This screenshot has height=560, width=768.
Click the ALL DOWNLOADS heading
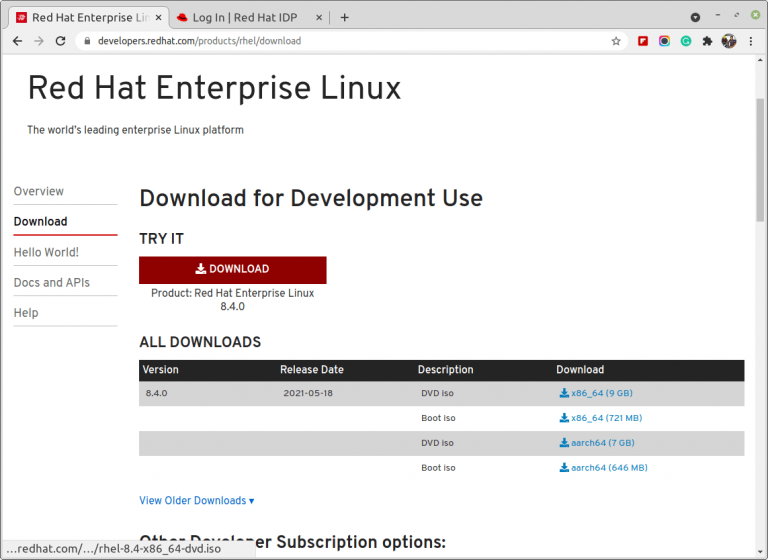tap(200, 342)
